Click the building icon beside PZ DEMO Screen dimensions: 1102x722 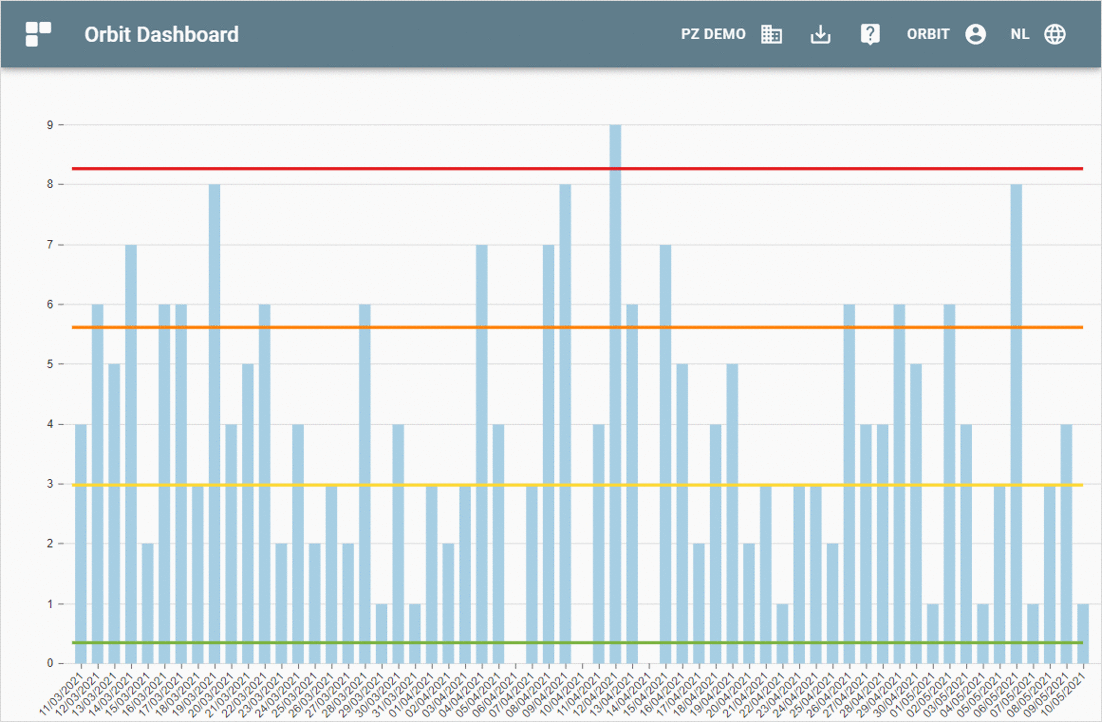(770, 33)
